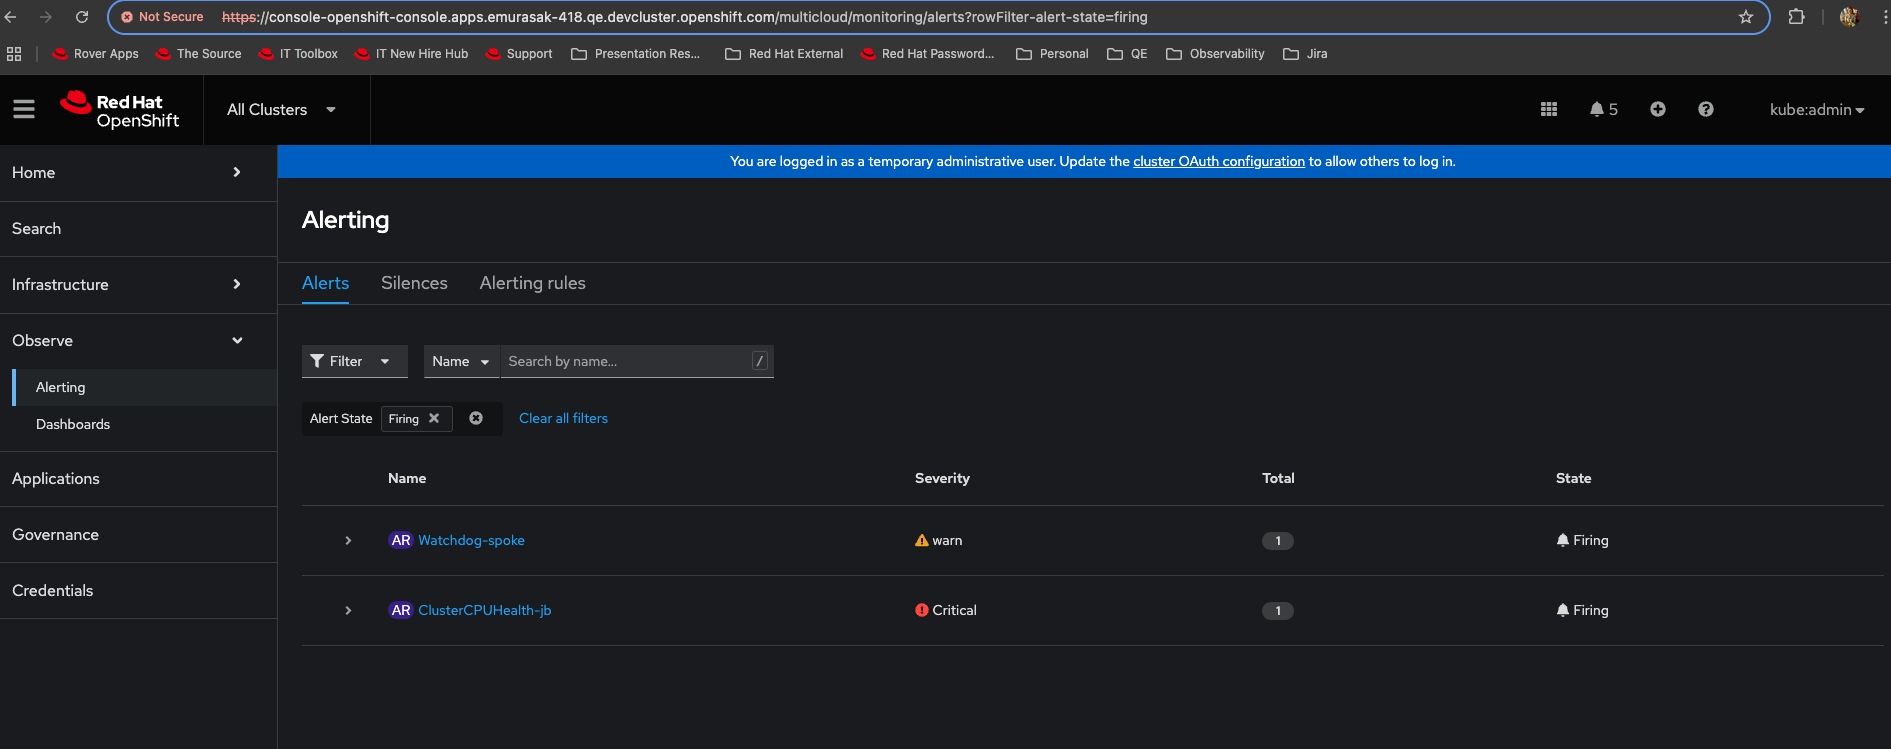Open the browser apps grid shortcut
This screenshot has width=1891, height=749.
14,54
